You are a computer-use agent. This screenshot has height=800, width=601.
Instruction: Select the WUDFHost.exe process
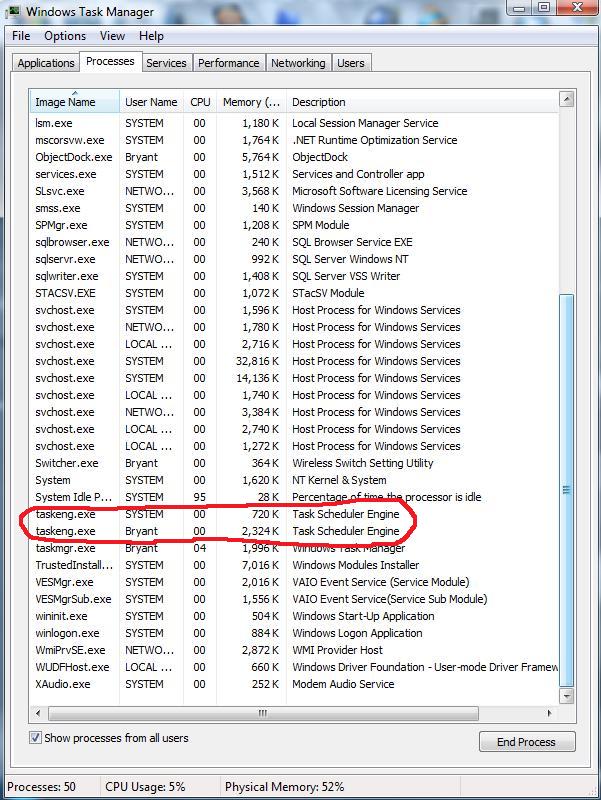(x=294, y=667)
